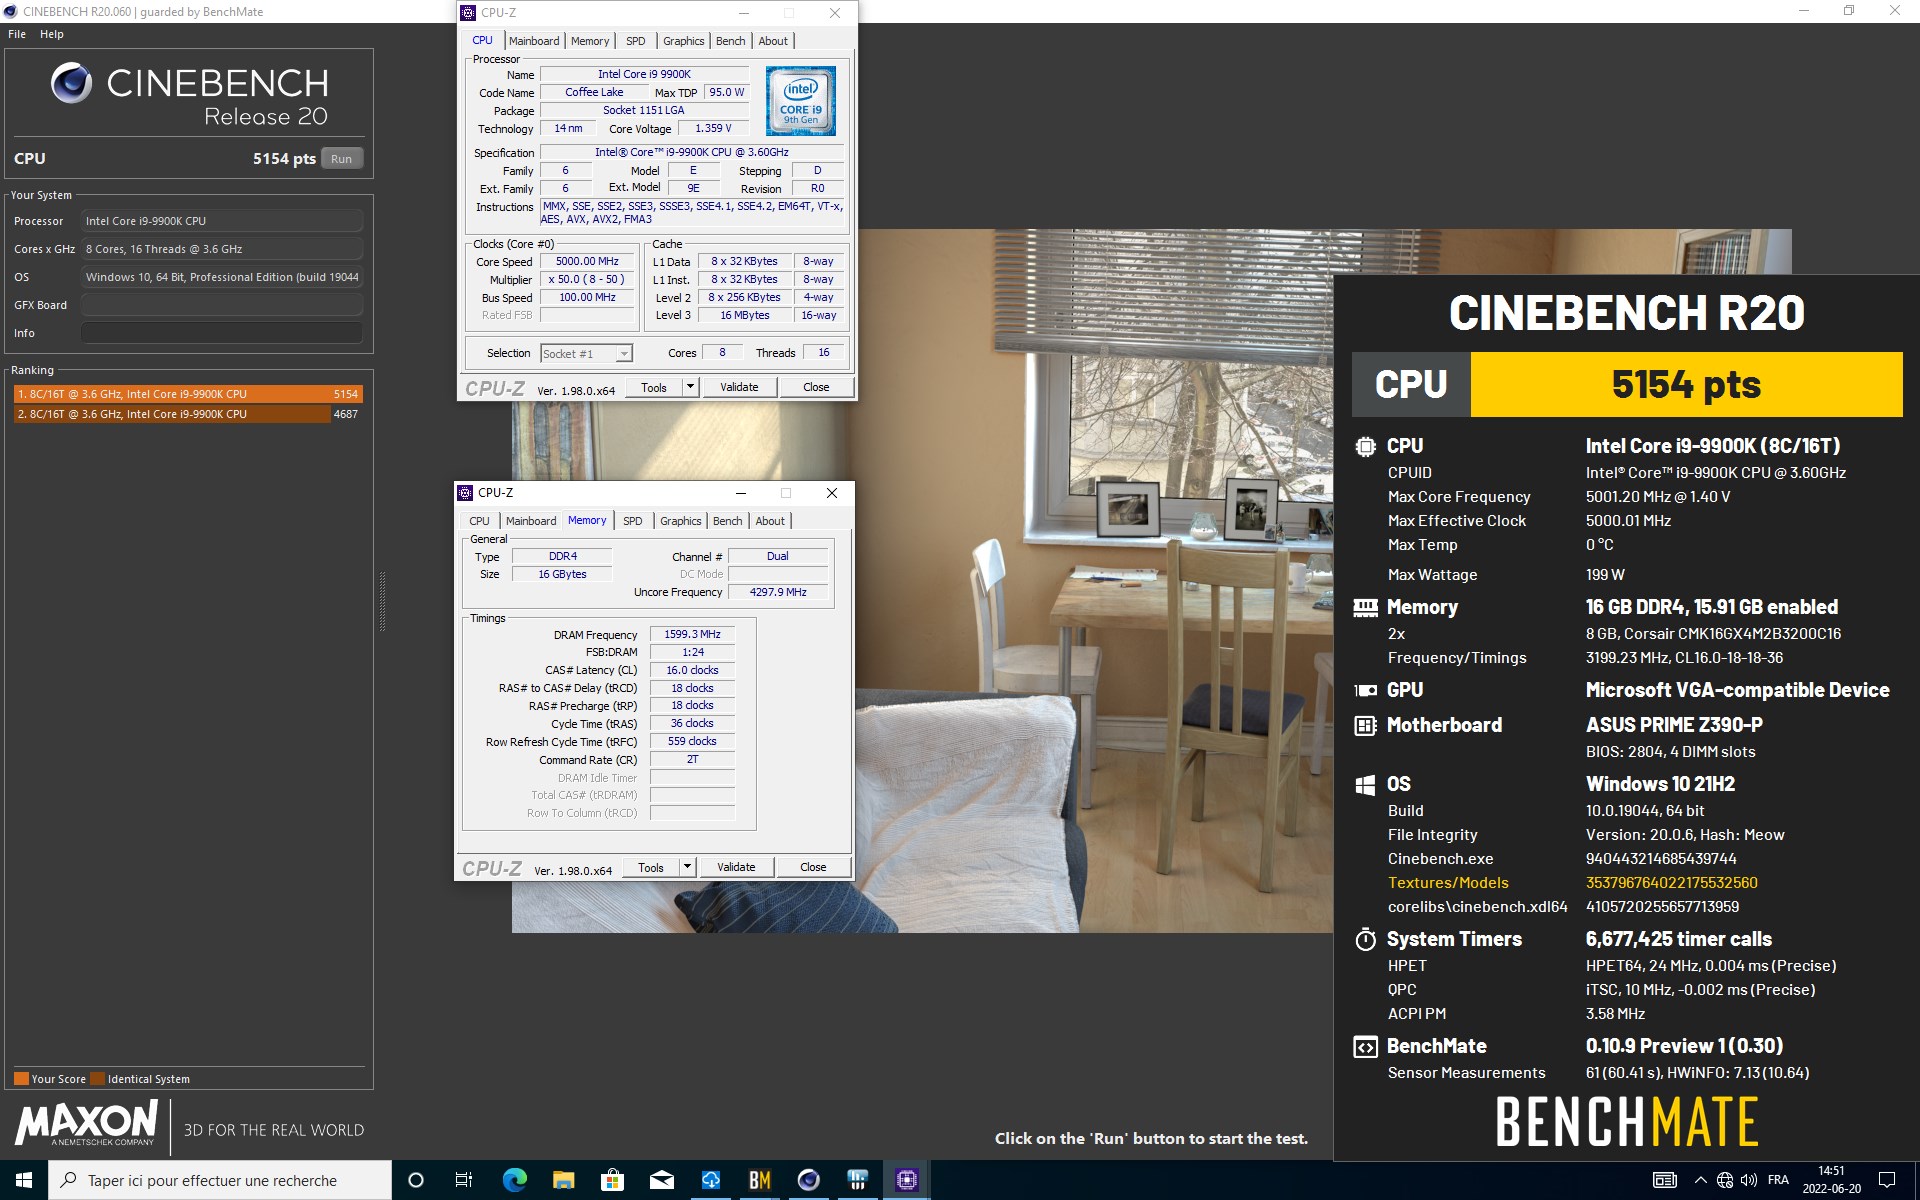Open the network status tray icon
The image size is (1920, 1200).
coord(1725,1180)
